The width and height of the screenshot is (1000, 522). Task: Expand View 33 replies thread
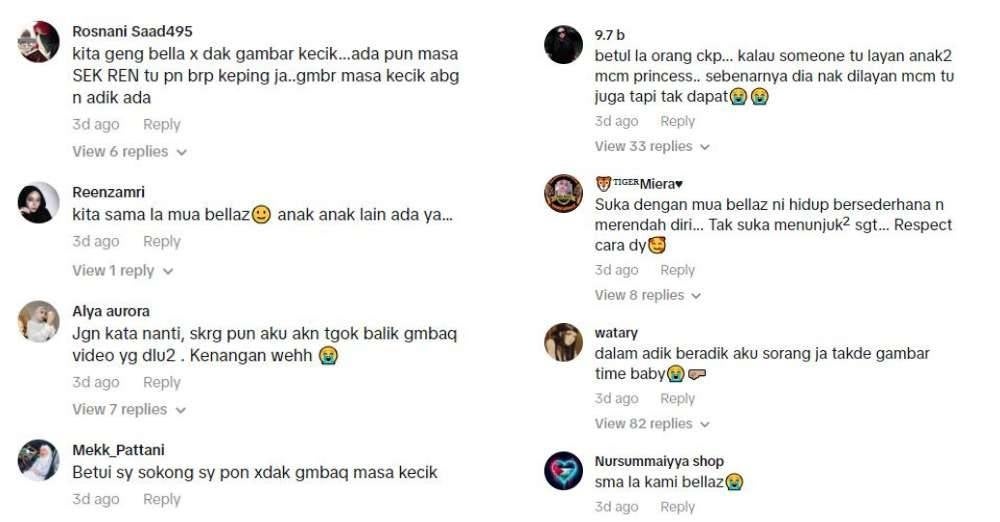[652, 146]
